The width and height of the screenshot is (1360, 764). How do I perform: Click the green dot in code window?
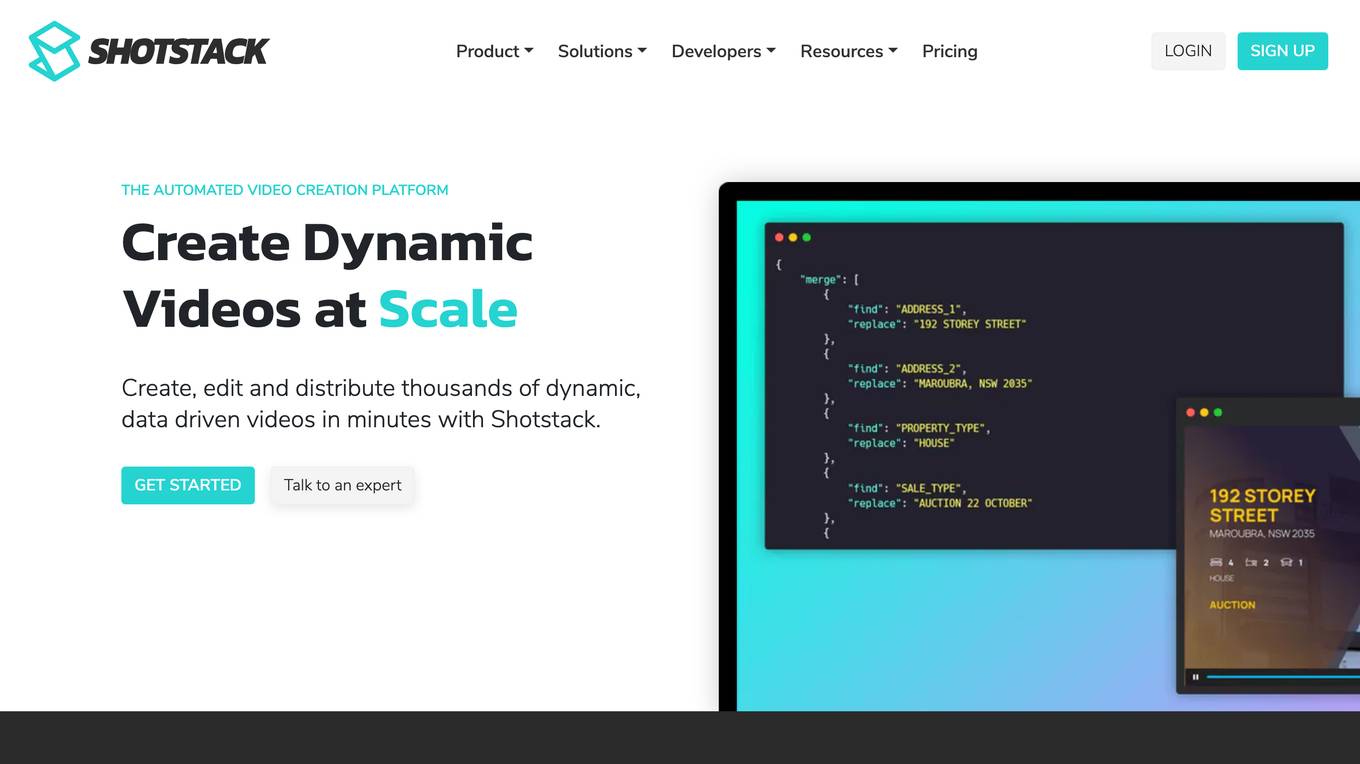click(807, 237)
